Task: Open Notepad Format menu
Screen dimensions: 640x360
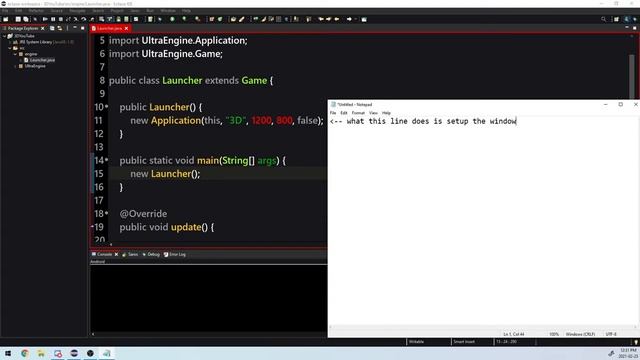Action: (358, 113)
